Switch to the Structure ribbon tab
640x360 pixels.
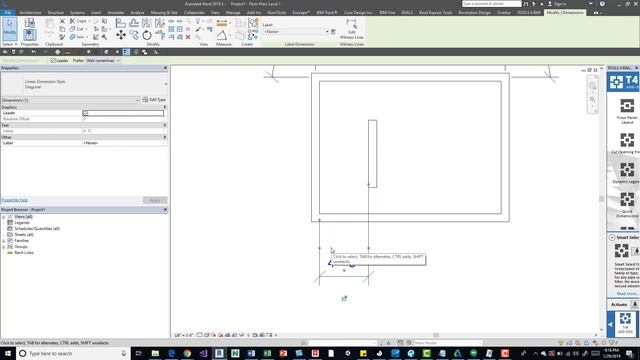pyautogui.click(x=56, y=13)
